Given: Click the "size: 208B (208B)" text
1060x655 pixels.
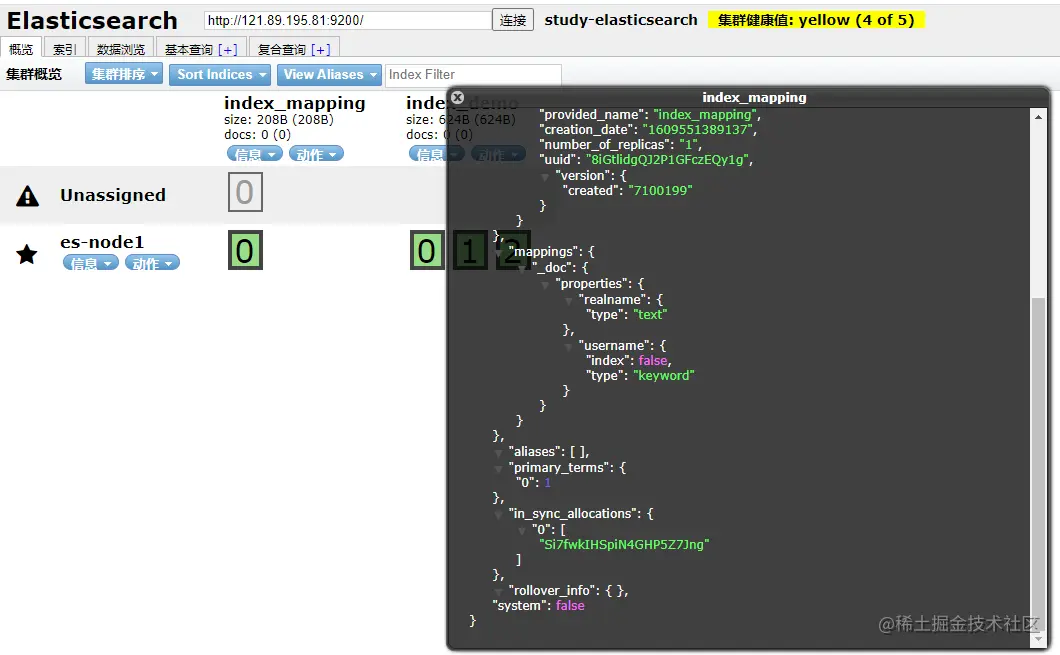Looking at the screenshot, I should click(x=279, y=120).
